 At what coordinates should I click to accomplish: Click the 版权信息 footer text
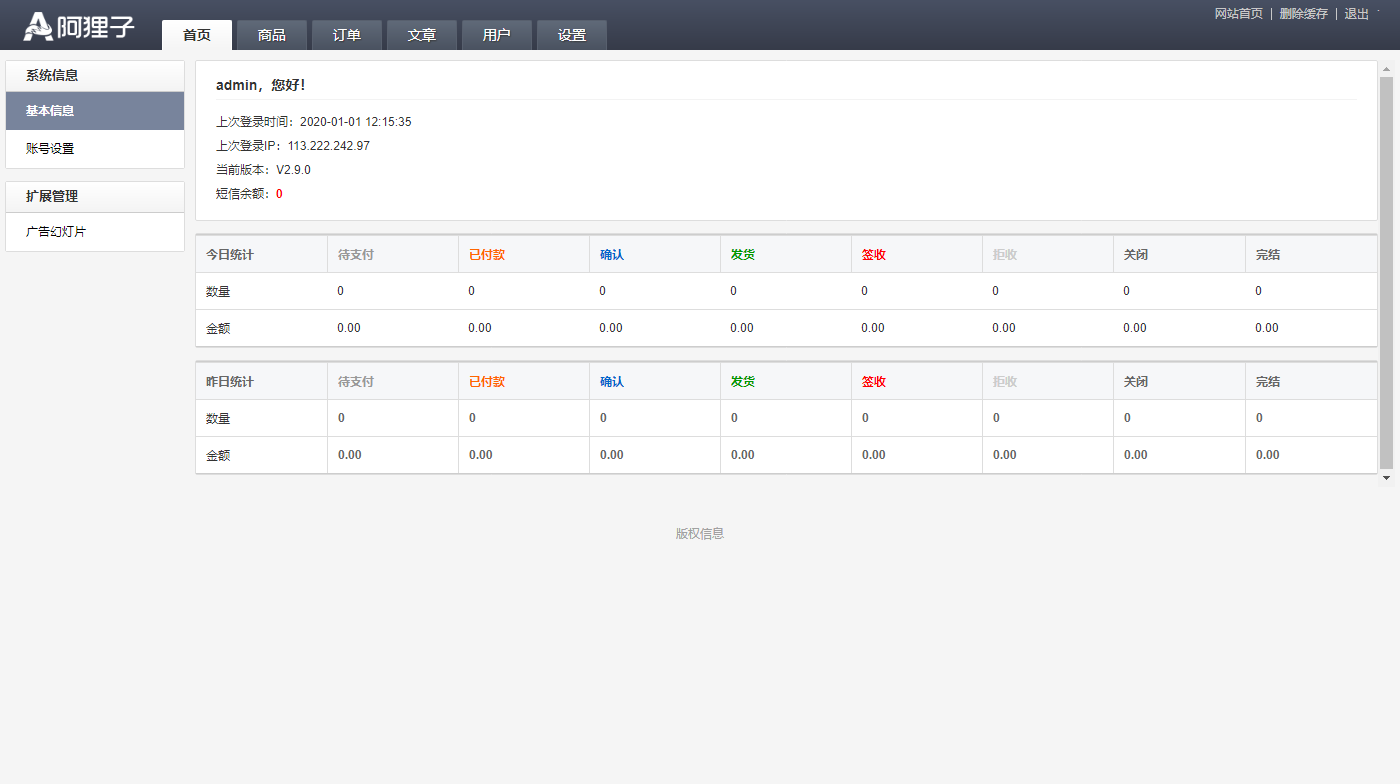pyautogui.click(x=700, y=534)
